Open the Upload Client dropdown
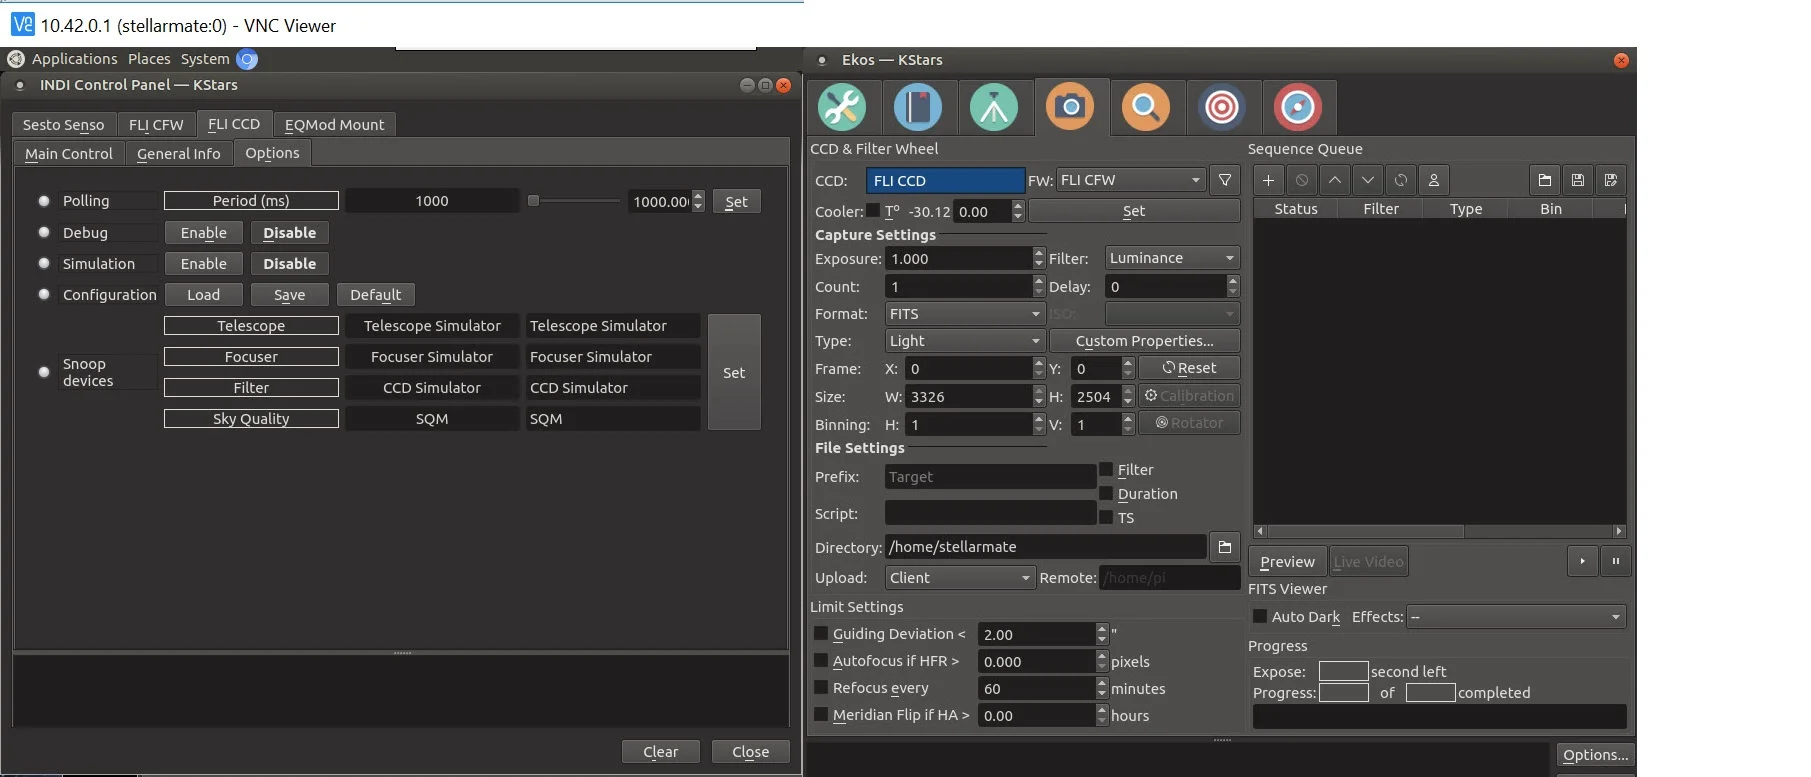 [x=960, y=577]
